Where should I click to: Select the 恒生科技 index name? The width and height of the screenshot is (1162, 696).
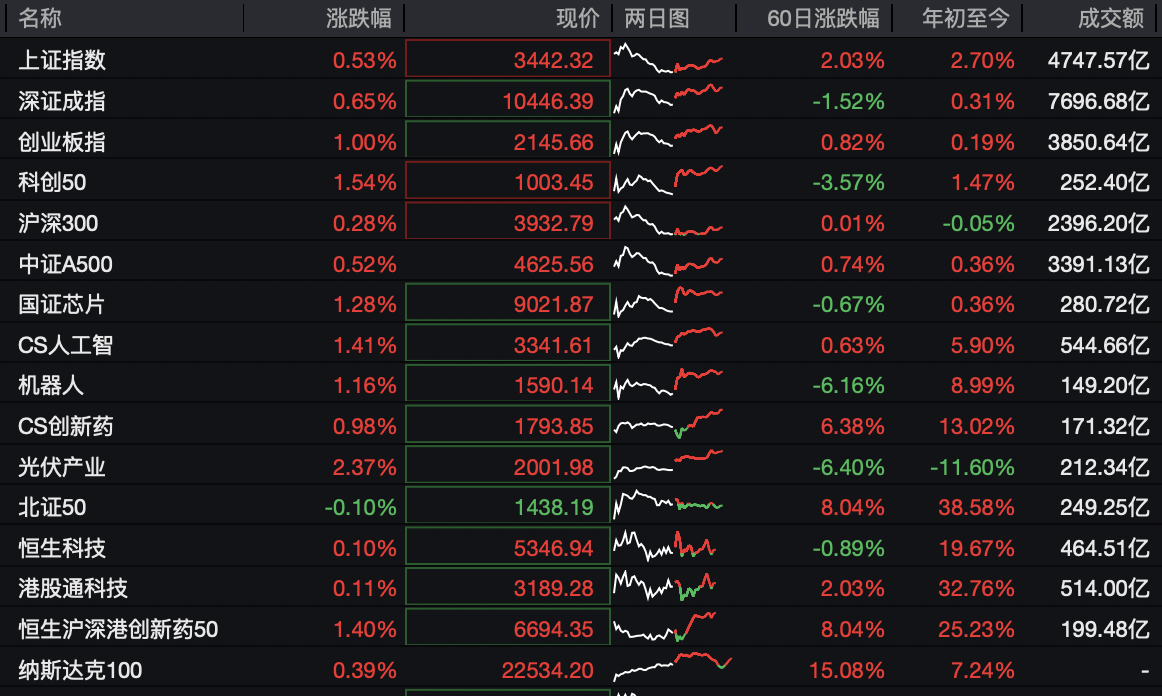(62, 548)
